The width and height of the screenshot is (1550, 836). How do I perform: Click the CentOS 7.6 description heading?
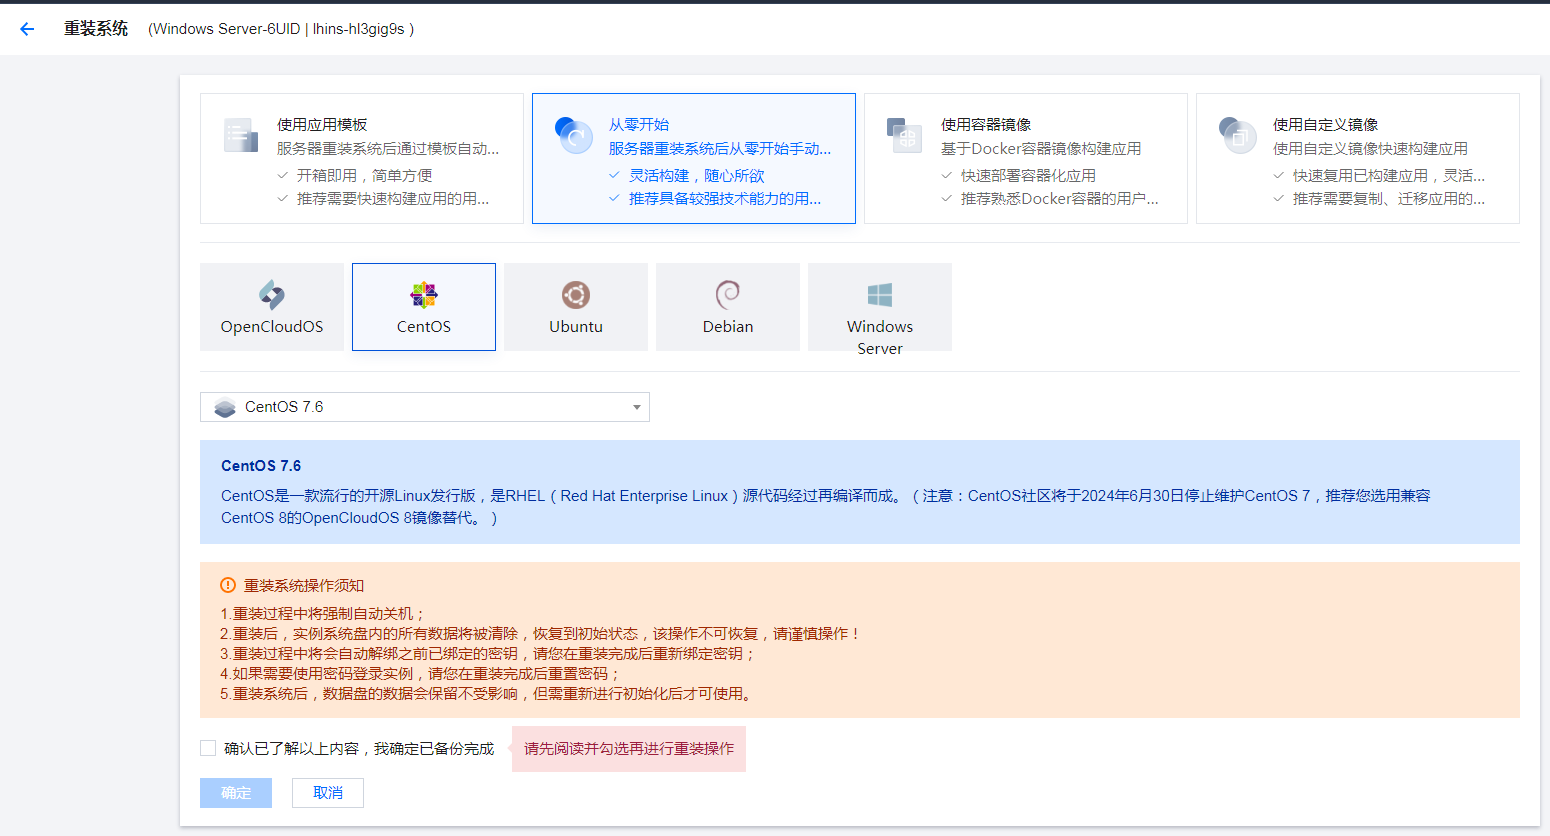point(261,466)
